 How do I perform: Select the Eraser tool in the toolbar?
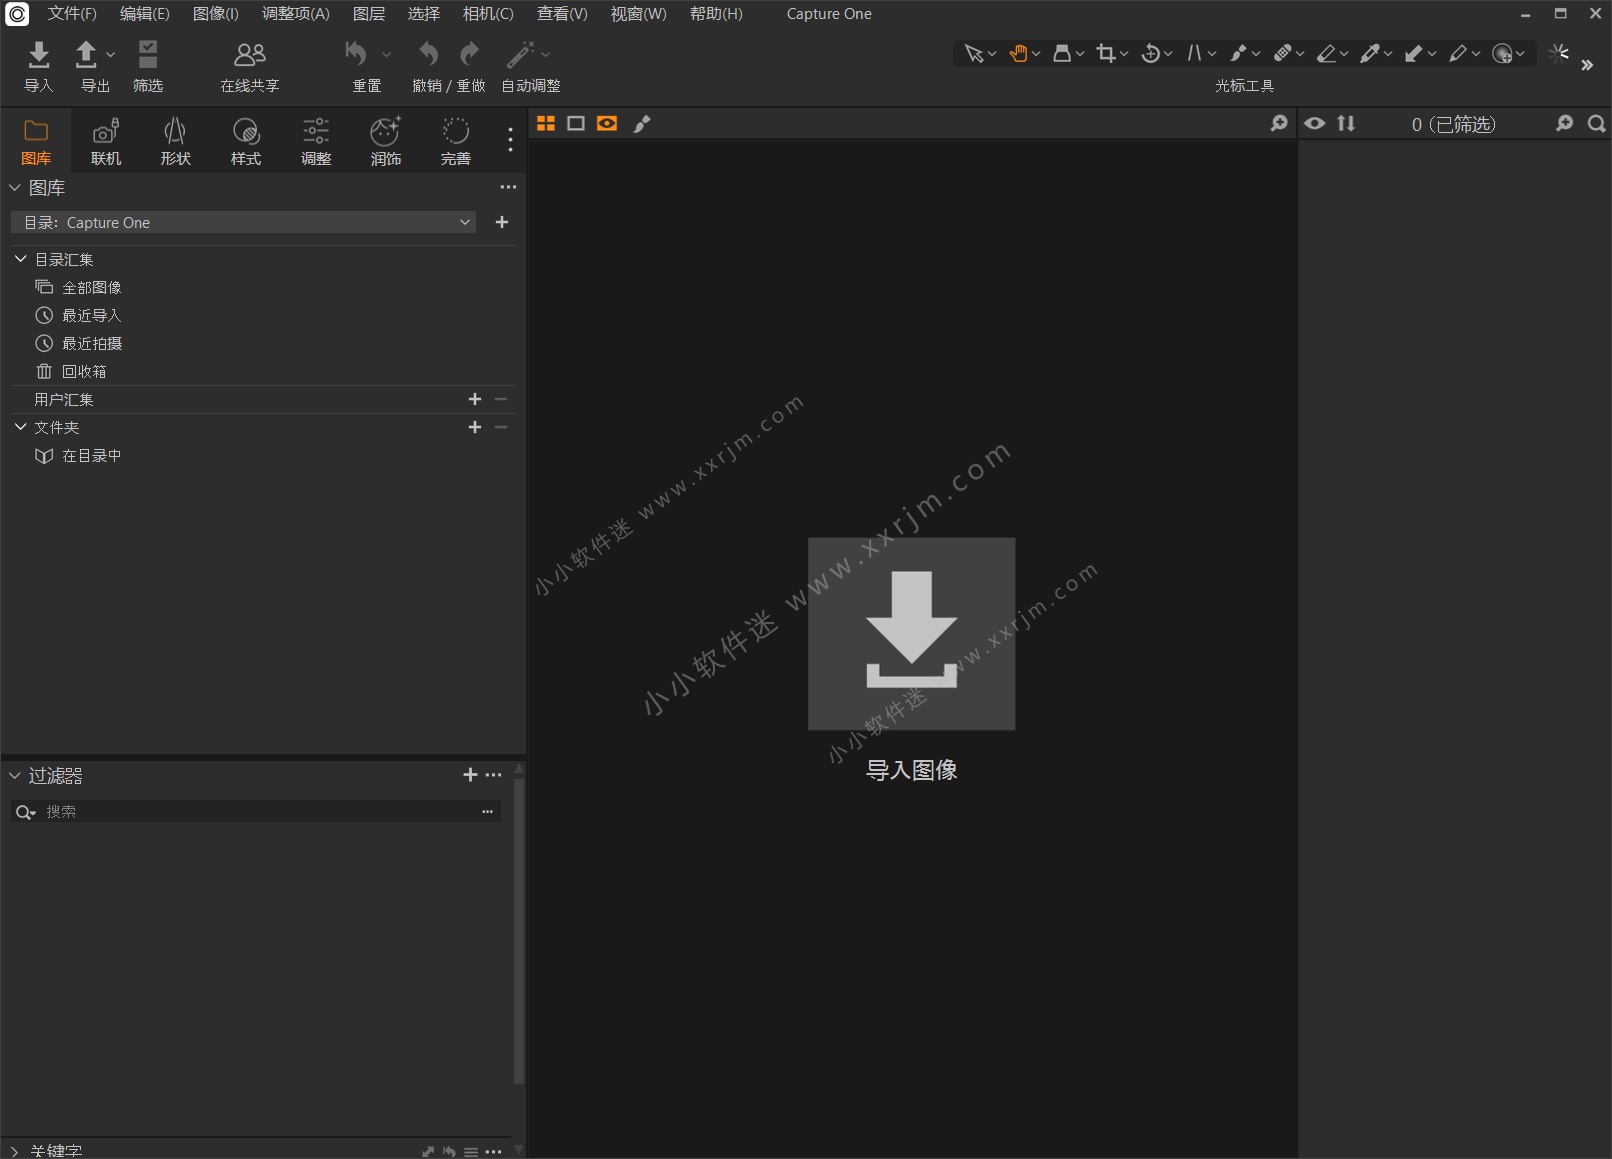pyautogui.click(x=1328, y=53)
